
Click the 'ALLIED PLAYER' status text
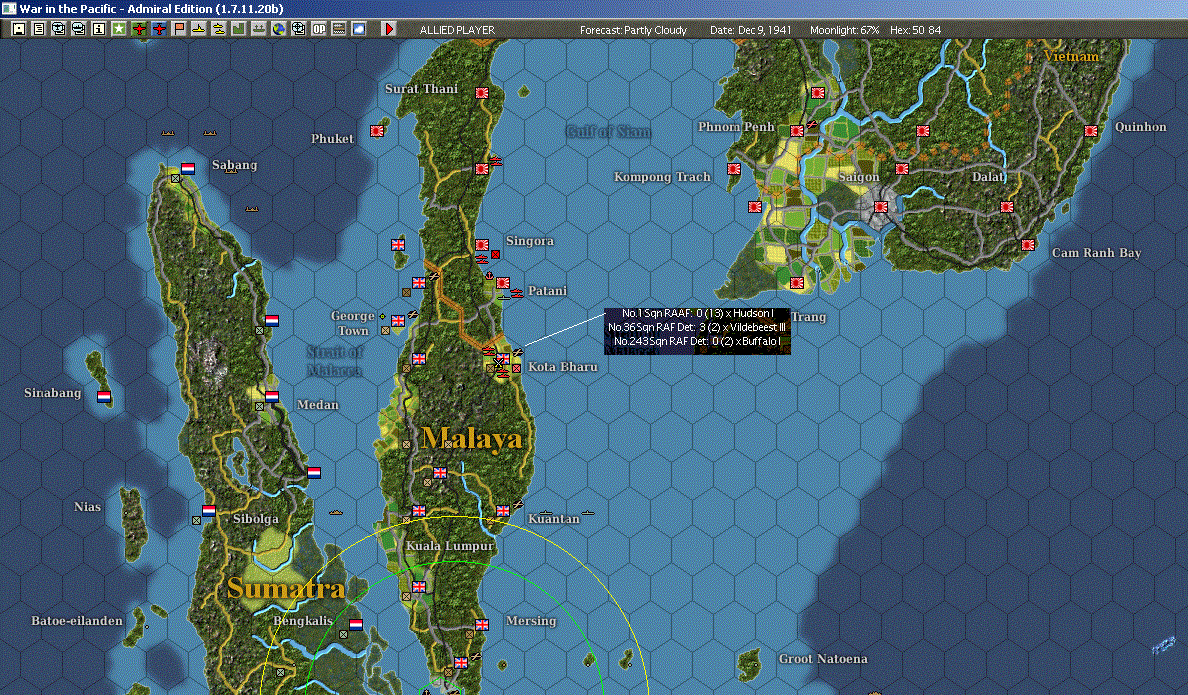click(457, 30)
